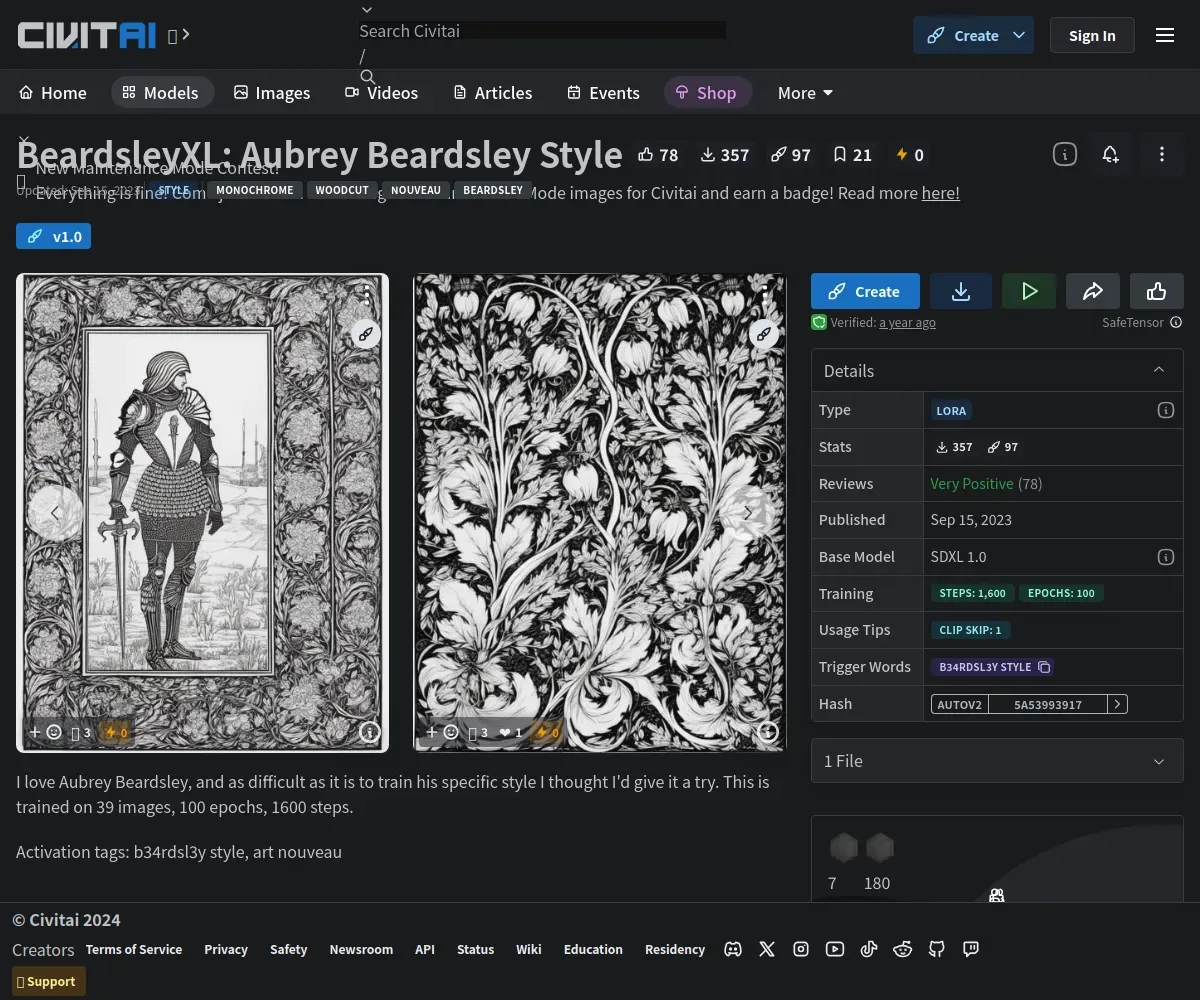This screenshot has width=1200, height=1000.
Task: Open the floral pattern thumbnail
Action: (x=600, y=512)
